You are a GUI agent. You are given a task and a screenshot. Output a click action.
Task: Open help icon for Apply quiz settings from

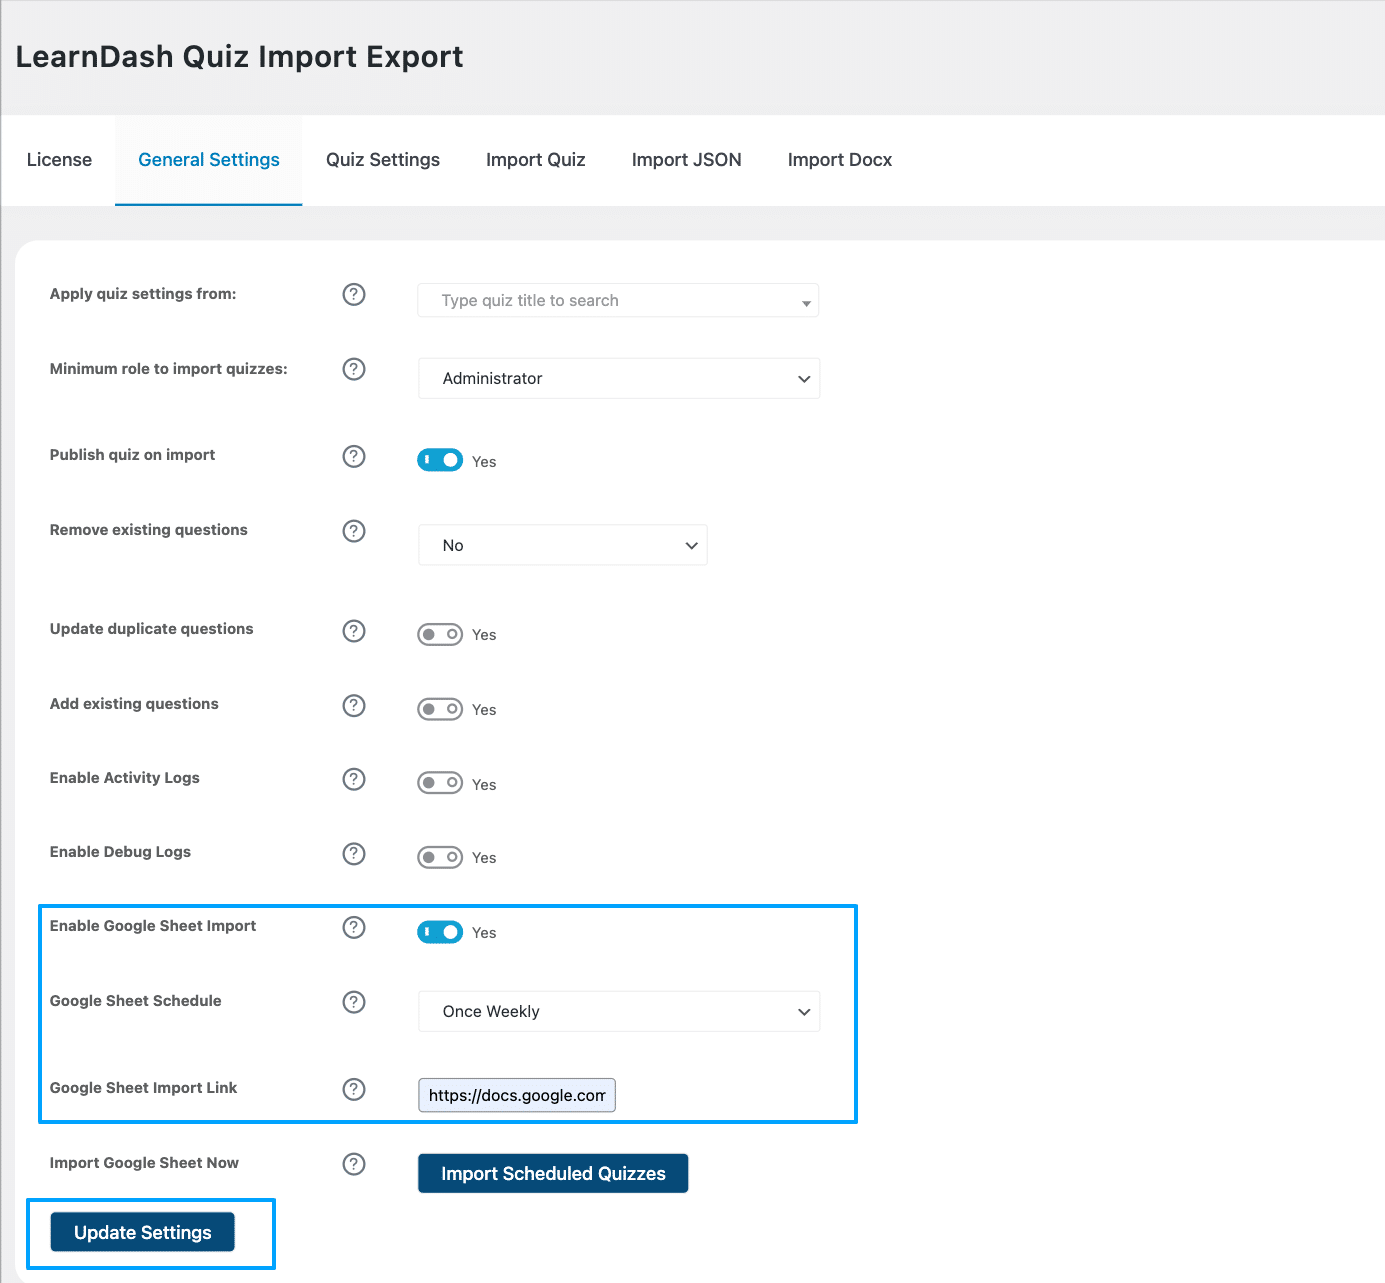point(354,294)
